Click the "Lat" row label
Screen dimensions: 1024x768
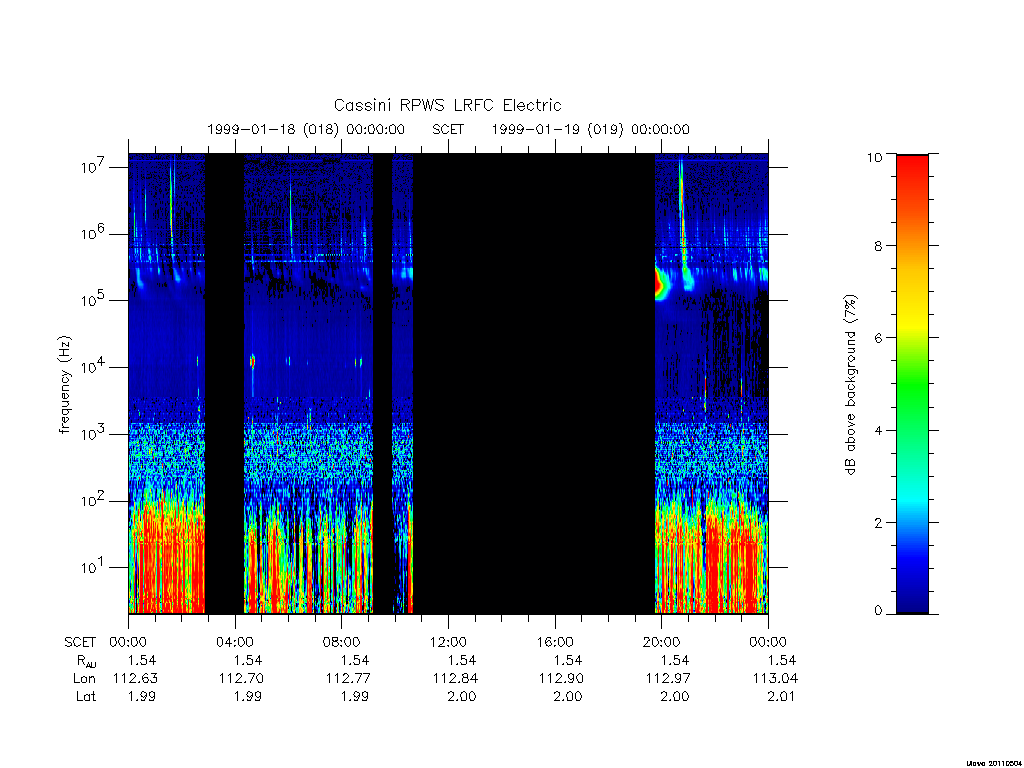tap(86, 696)
